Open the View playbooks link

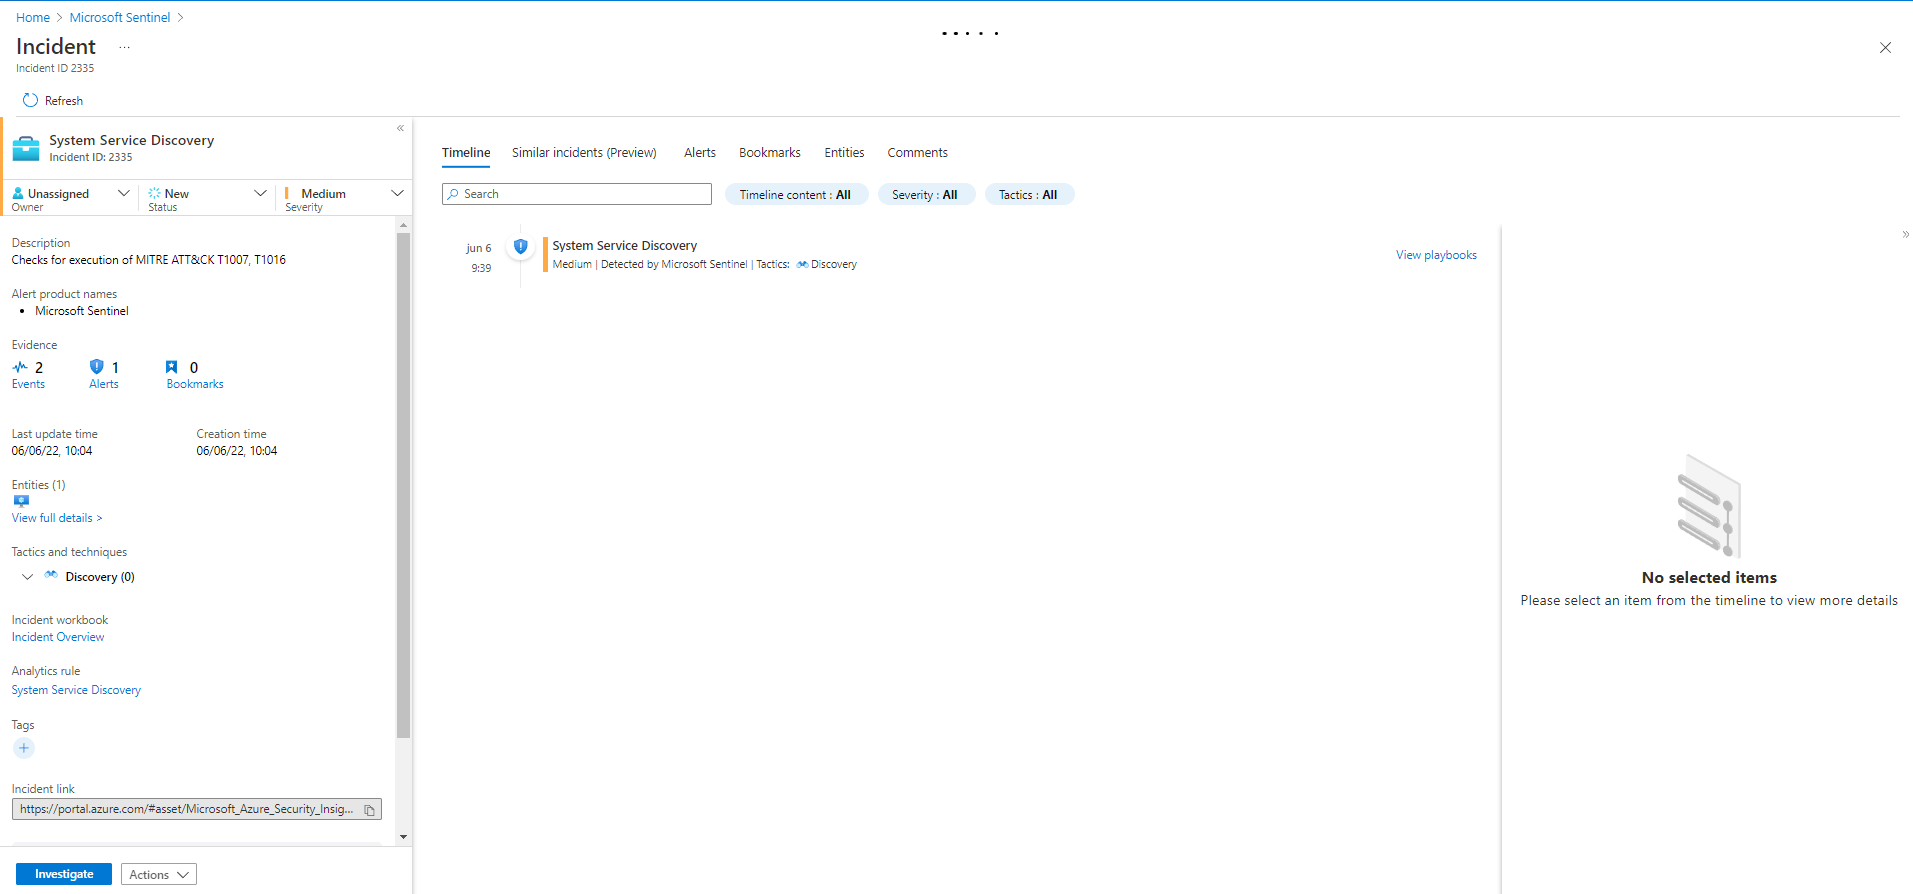coord(1435,255)
